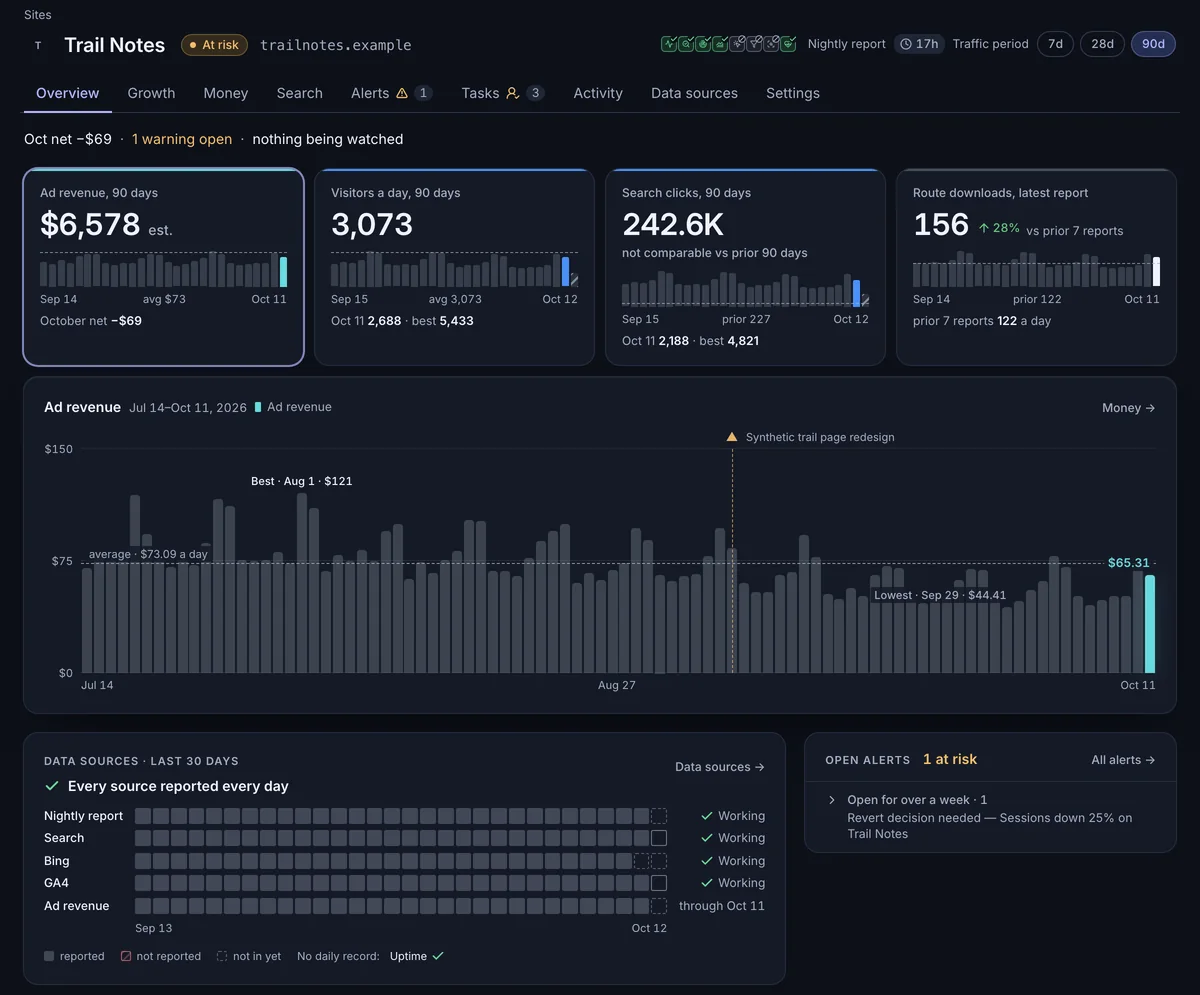Go to the Data sources tab
The width and height of the screenshot is (1200, 995).
pyautogui.click(x=694, y=93)
